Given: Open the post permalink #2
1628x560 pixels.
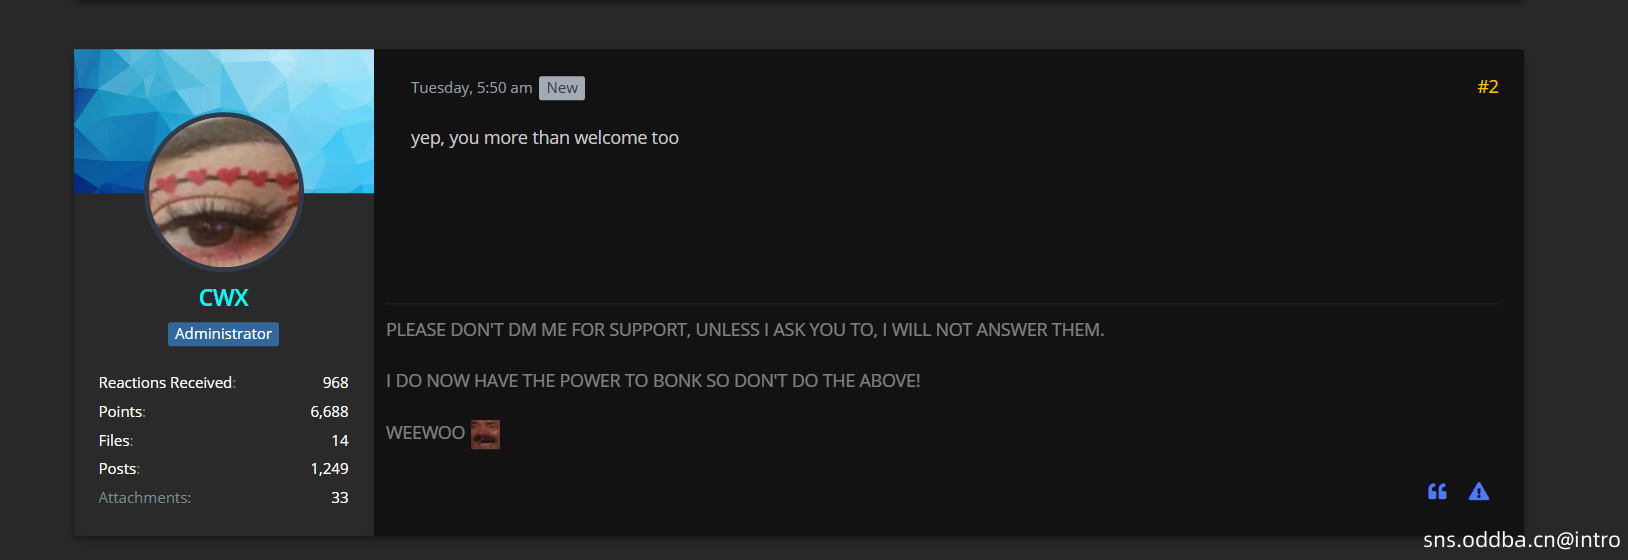Looking at the screenshot, I should pyautogui.click(x=1488, y=87).
